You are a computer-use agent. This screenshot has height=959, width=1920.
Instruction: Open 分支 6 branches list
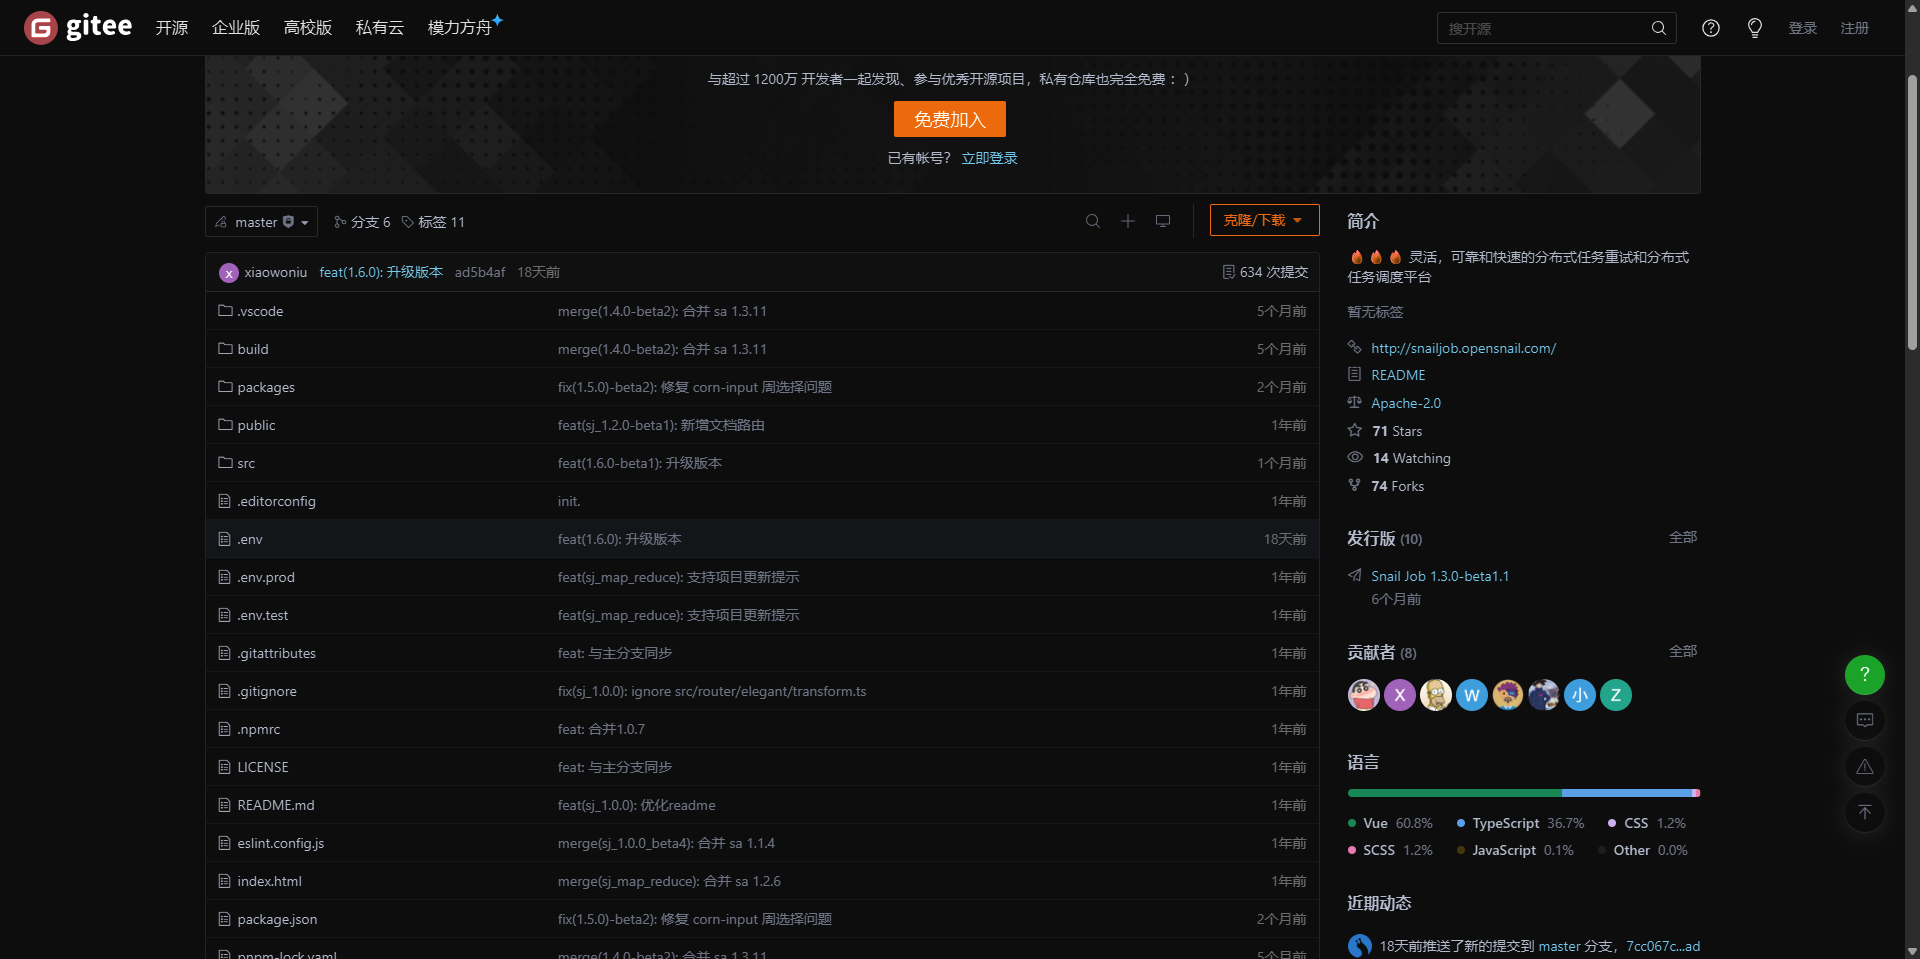(362, 222)
